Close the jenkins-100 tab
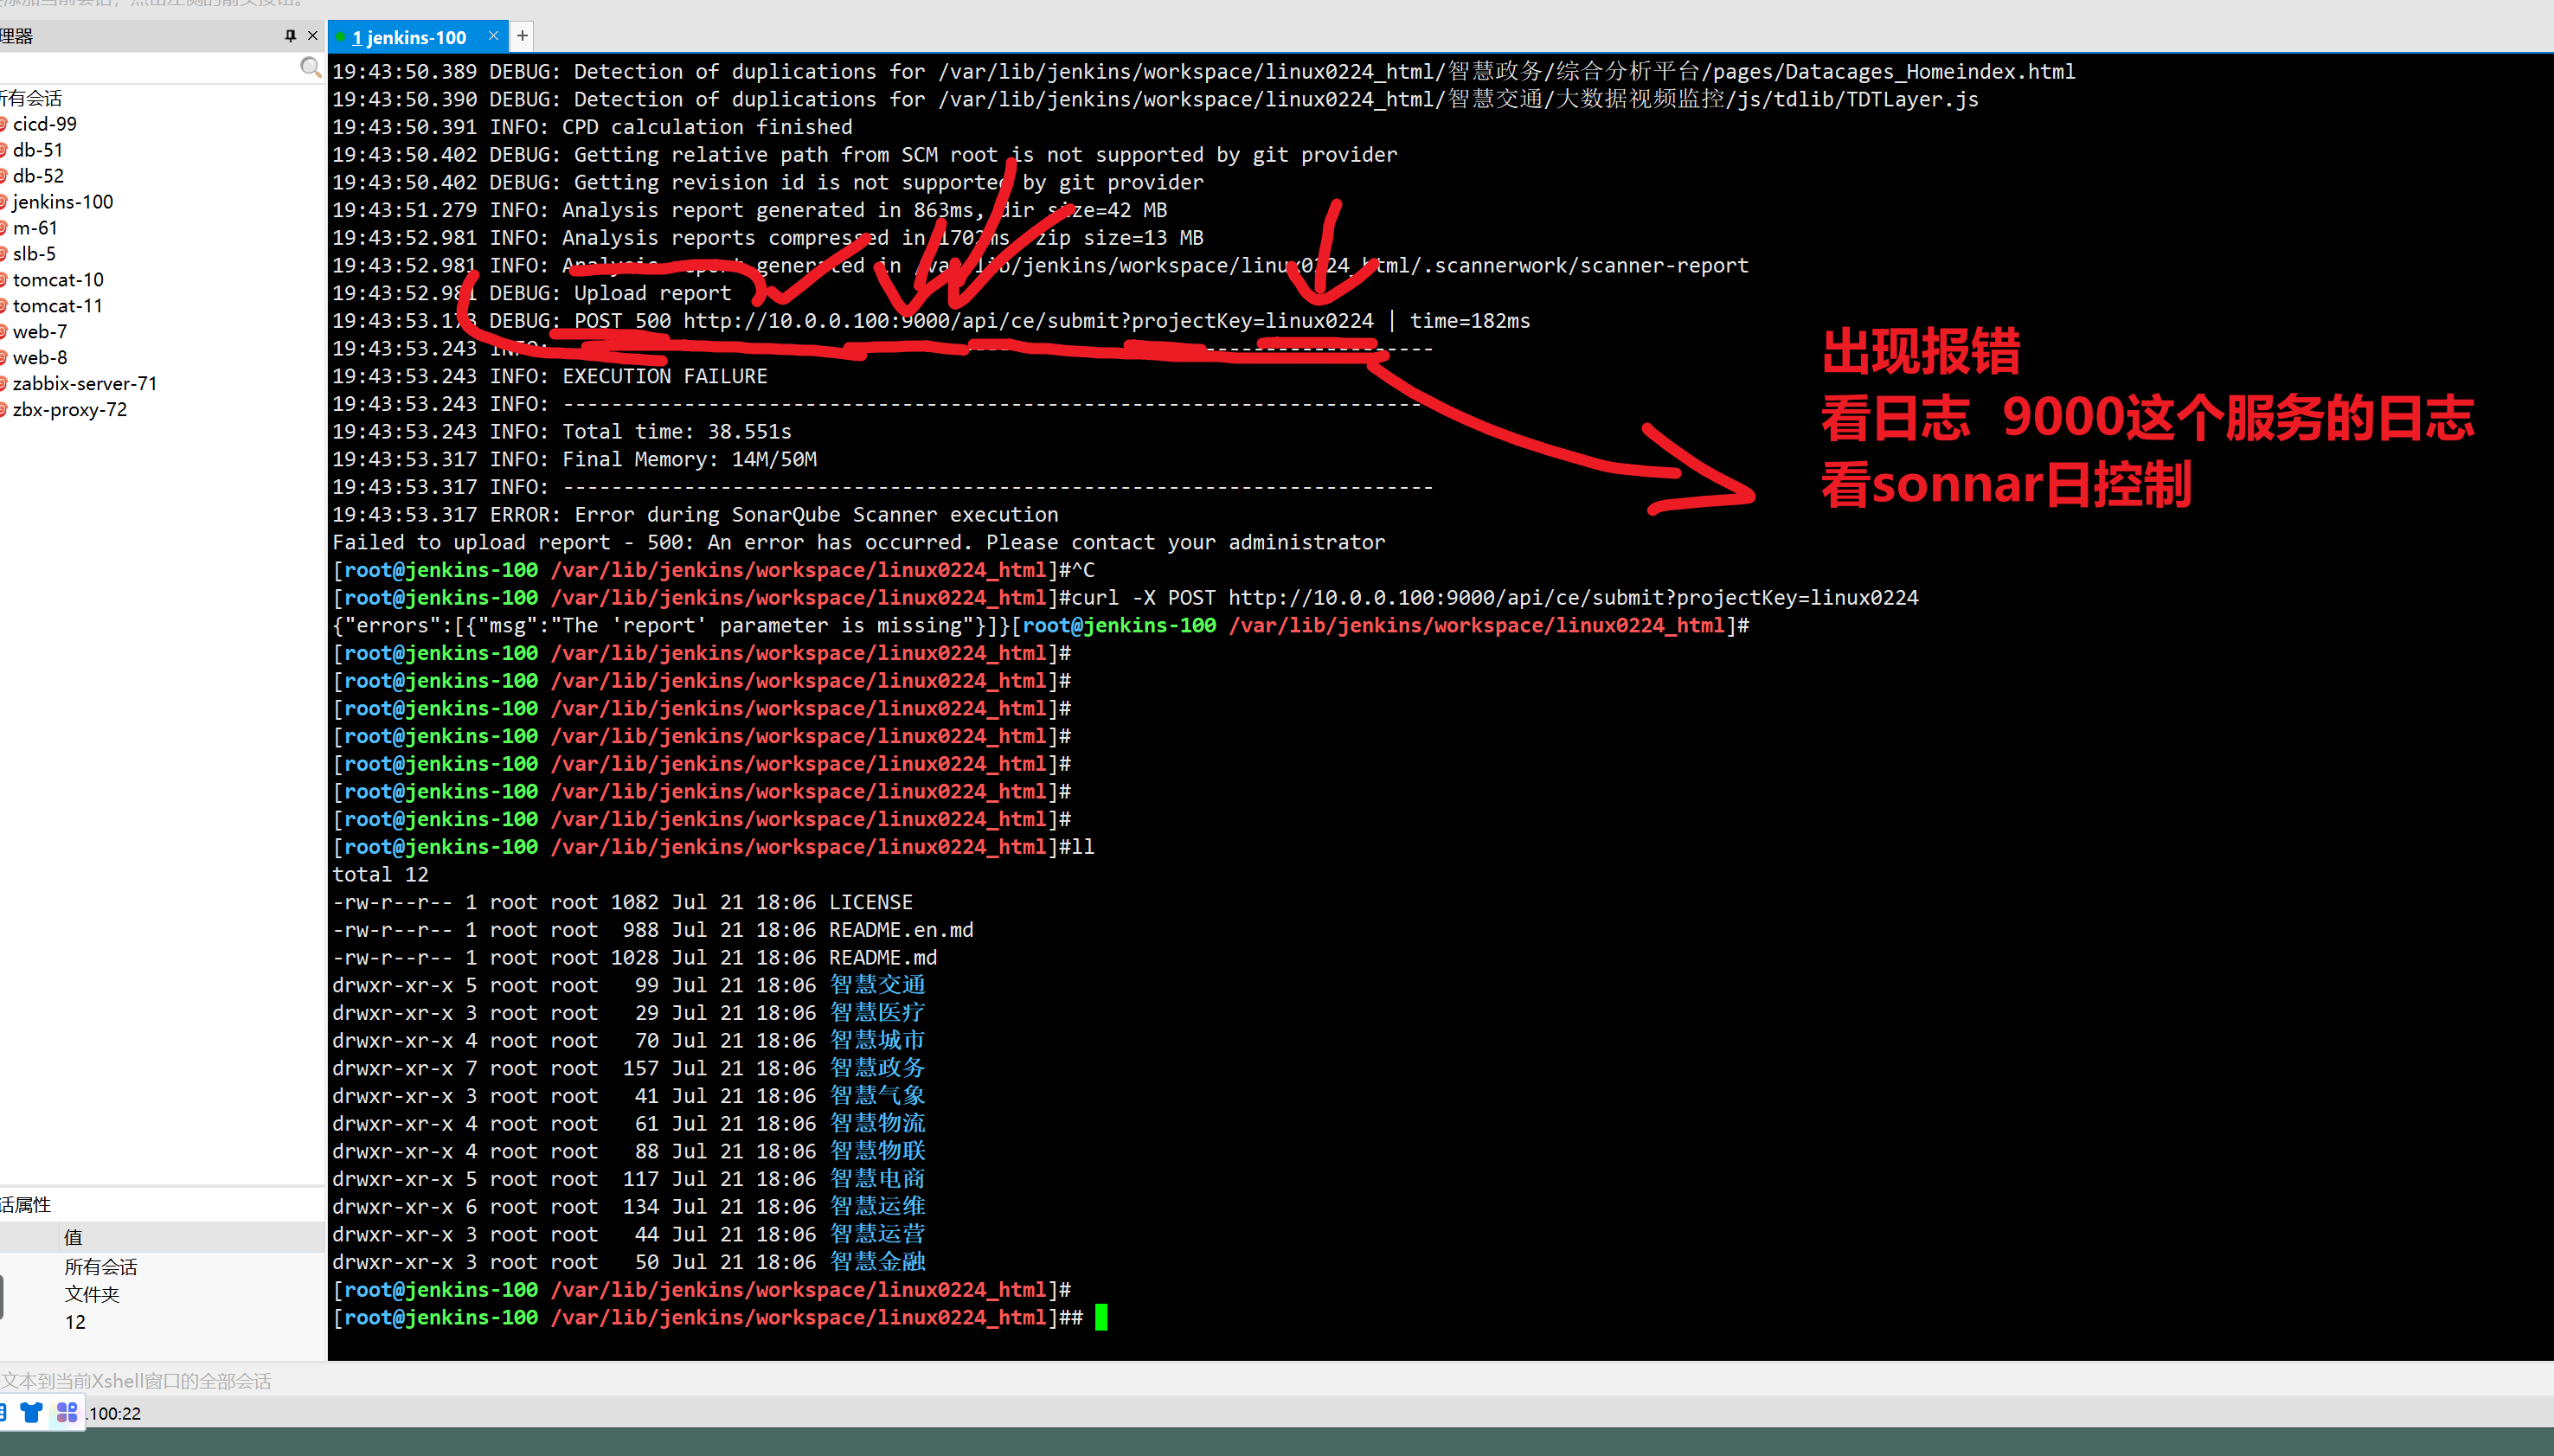Image resolution: width=2554 pixels, height=1456 pixels. pyautogui.click(x=493, y=36)
